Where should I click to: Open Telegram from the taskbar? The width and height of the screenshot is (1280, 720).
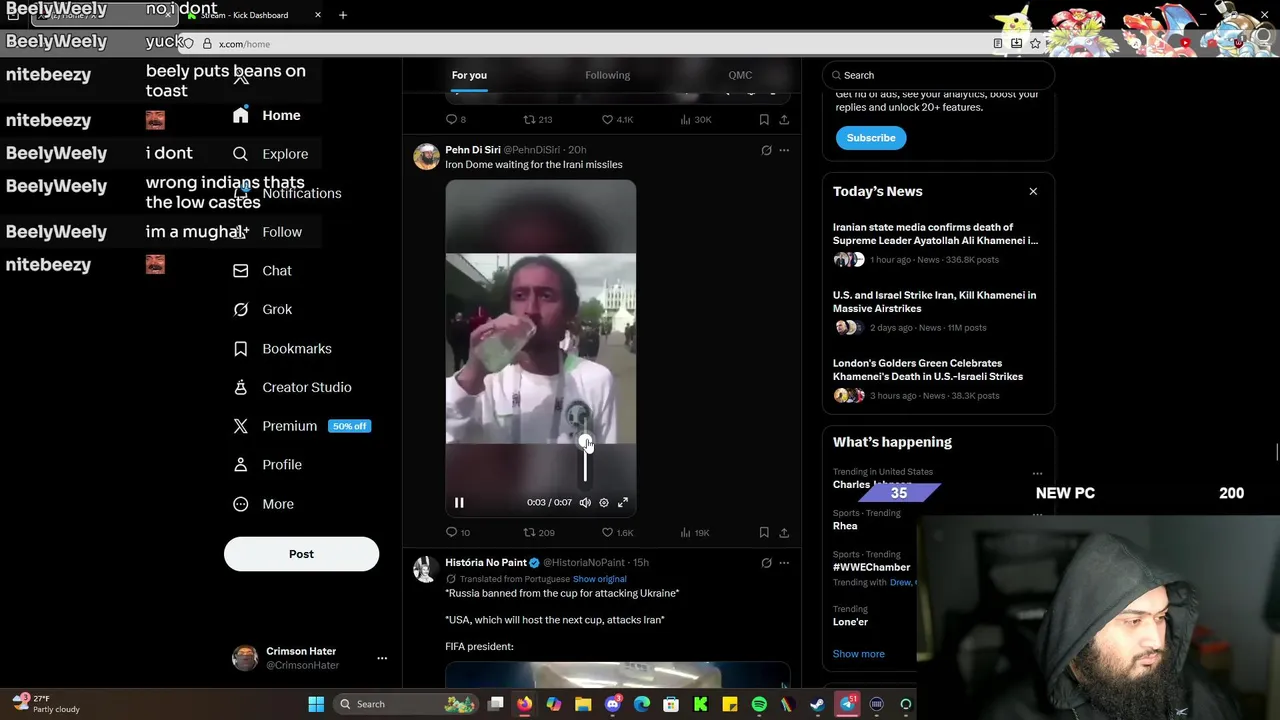tap(847, 704)
